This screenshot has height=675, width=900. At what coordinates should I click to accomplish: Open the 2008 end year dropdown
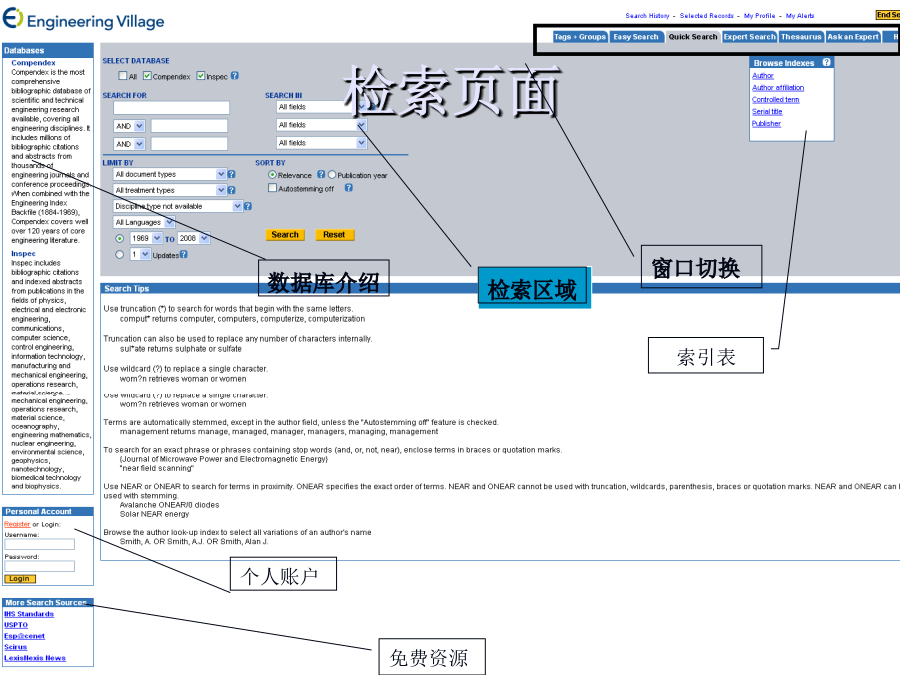193,238
